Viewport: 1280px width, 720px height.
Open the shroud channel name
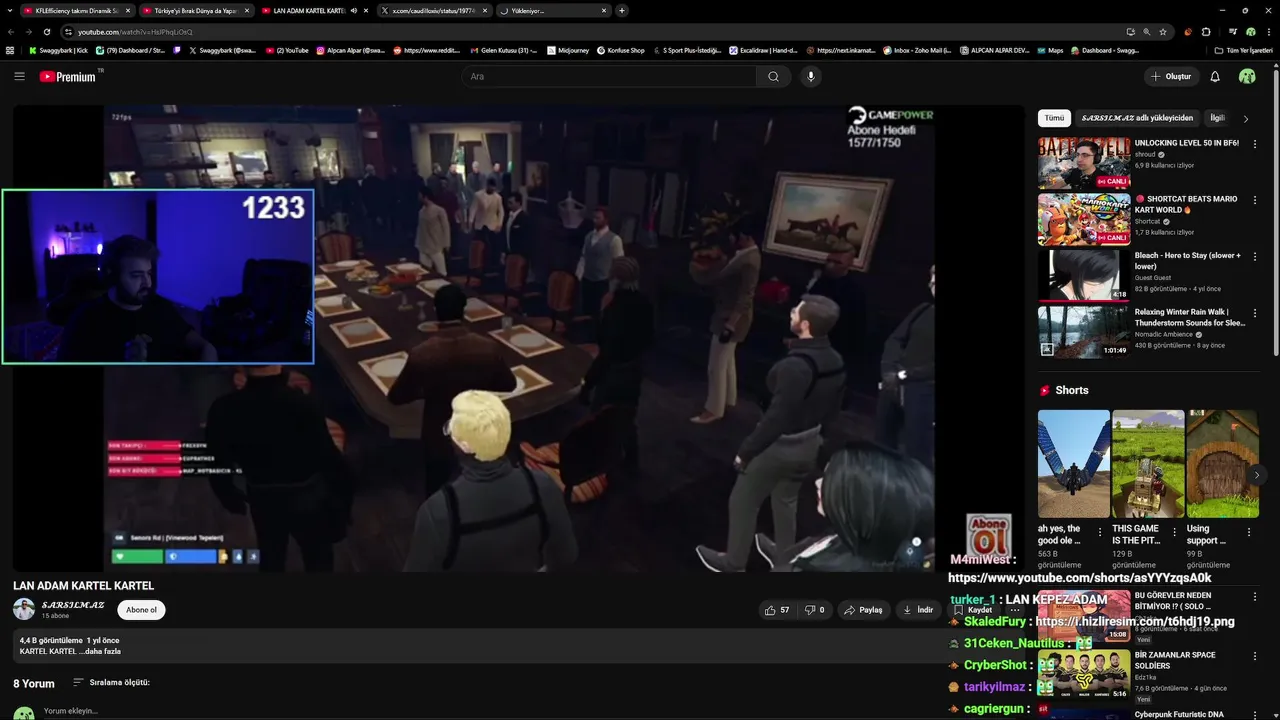(x=1145, y=155)
